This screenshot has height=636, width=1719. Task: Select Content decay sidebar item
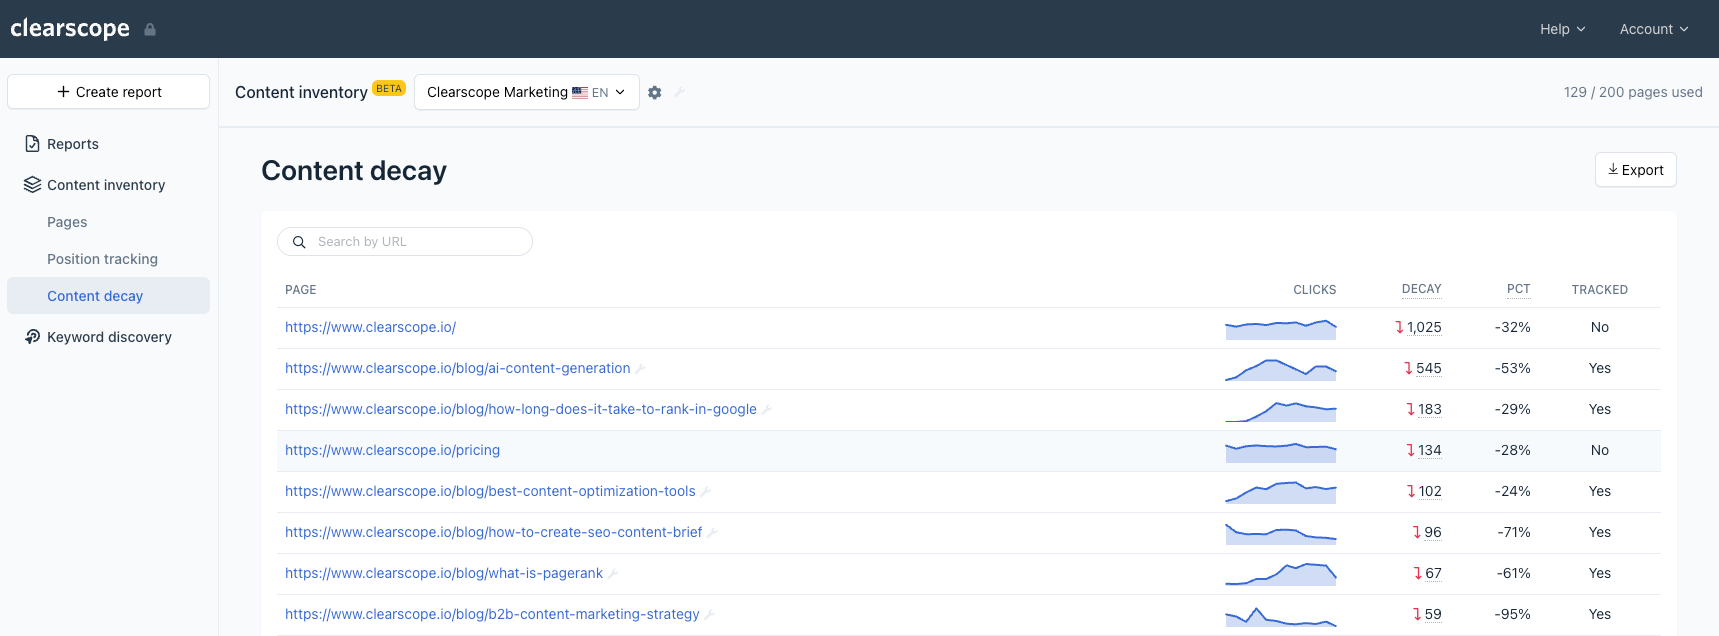[108, 296]
